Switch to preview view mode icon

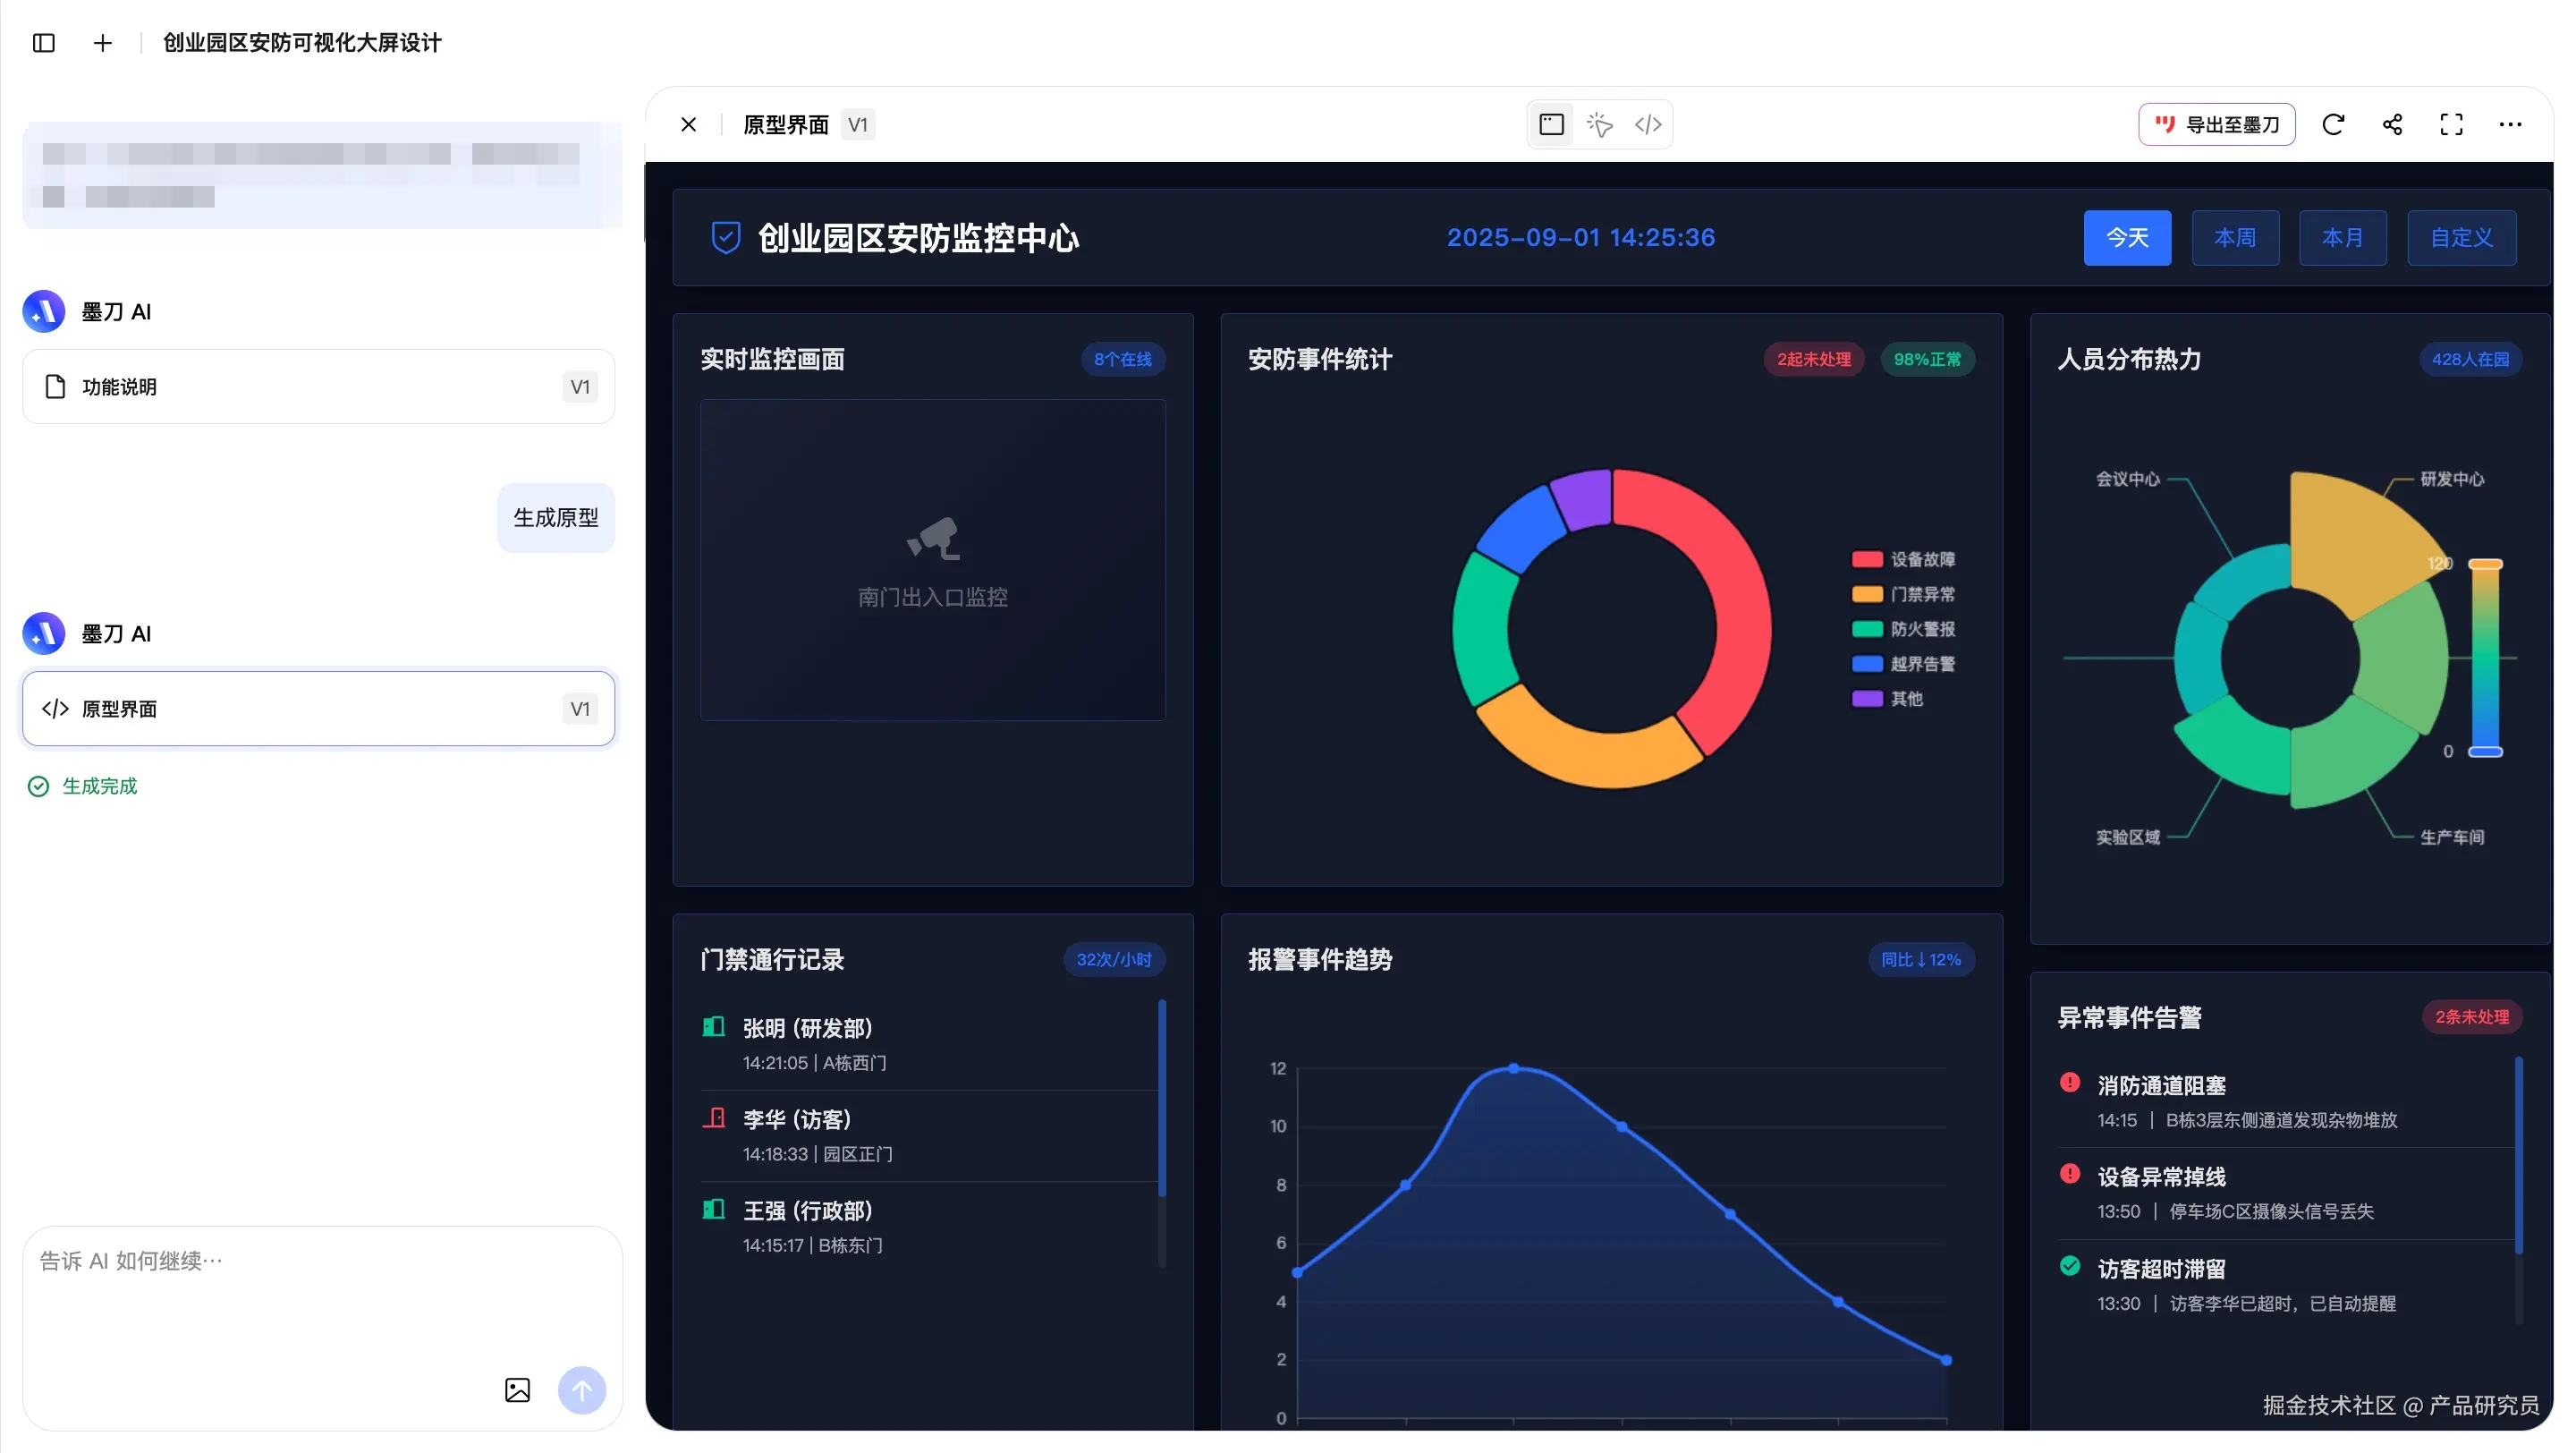click(x=1551, y=125)
